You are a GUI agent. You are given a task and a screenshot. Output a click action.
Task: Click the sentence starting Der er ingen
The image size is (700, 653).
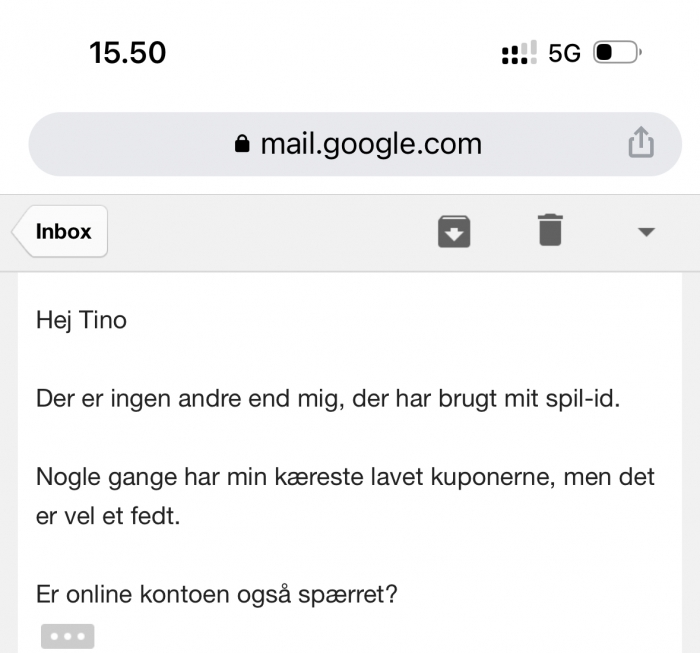(328, 399)
